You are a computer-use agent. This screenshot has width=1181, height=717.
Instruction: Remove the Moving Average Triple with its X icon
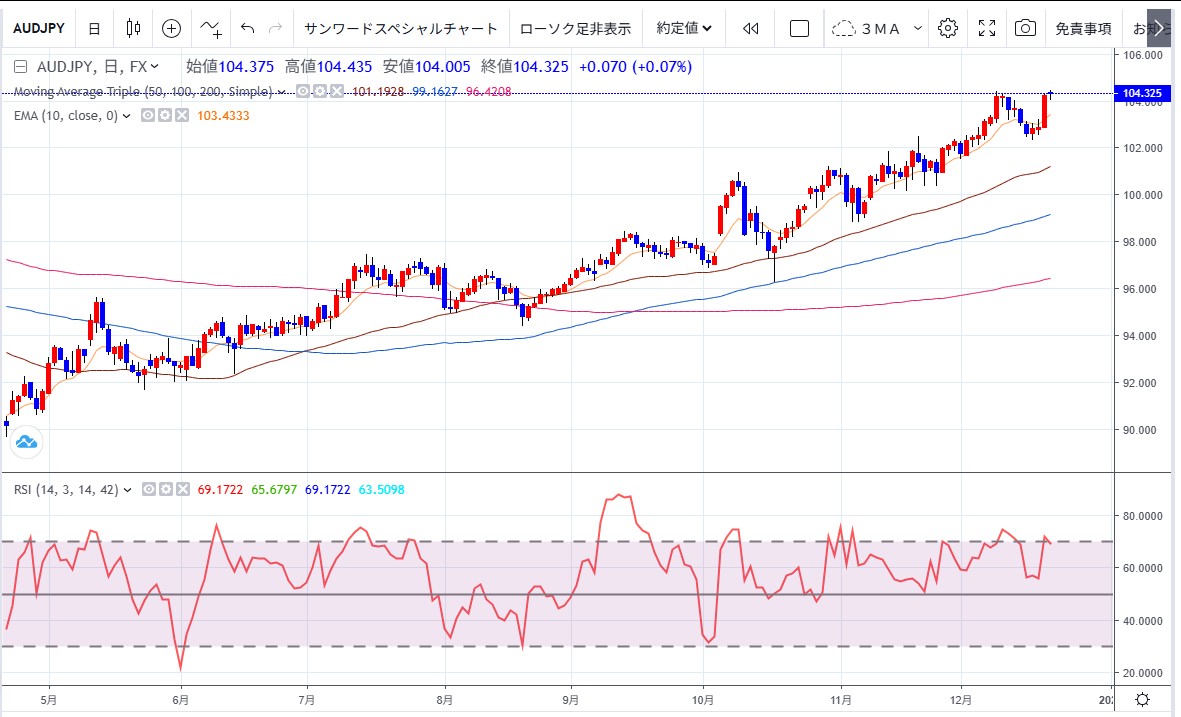pyautogui.click(x=338, y=91)
